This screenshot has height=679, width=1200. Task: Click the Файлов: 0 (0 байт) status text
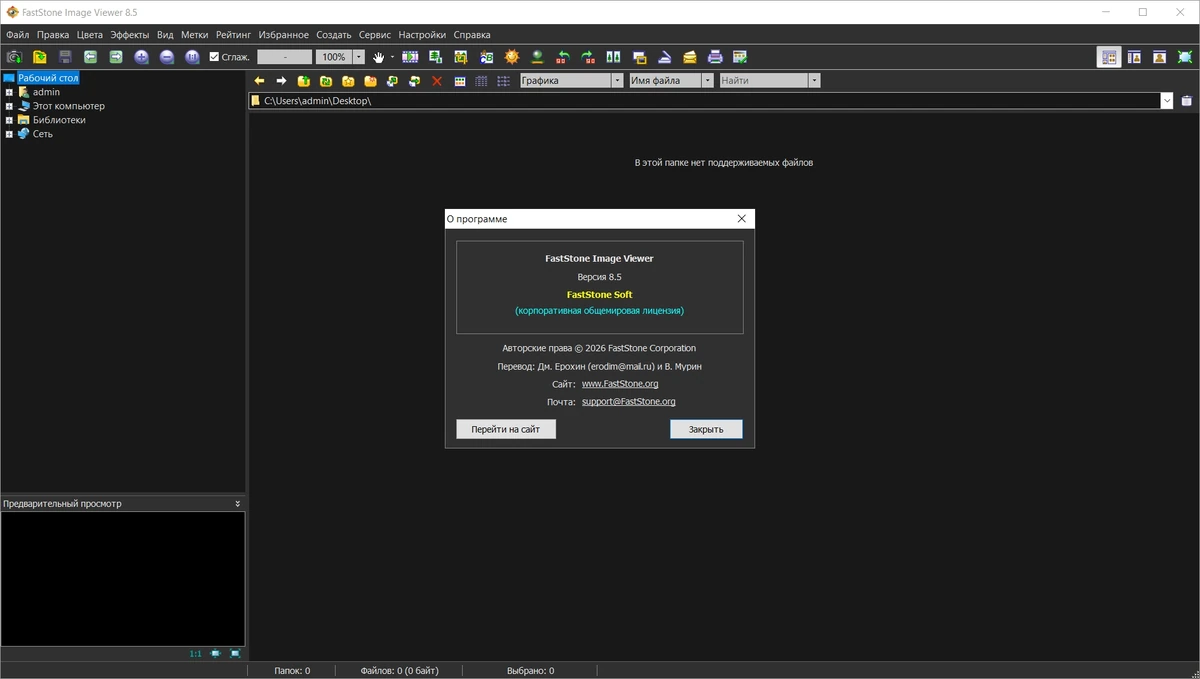399,671
